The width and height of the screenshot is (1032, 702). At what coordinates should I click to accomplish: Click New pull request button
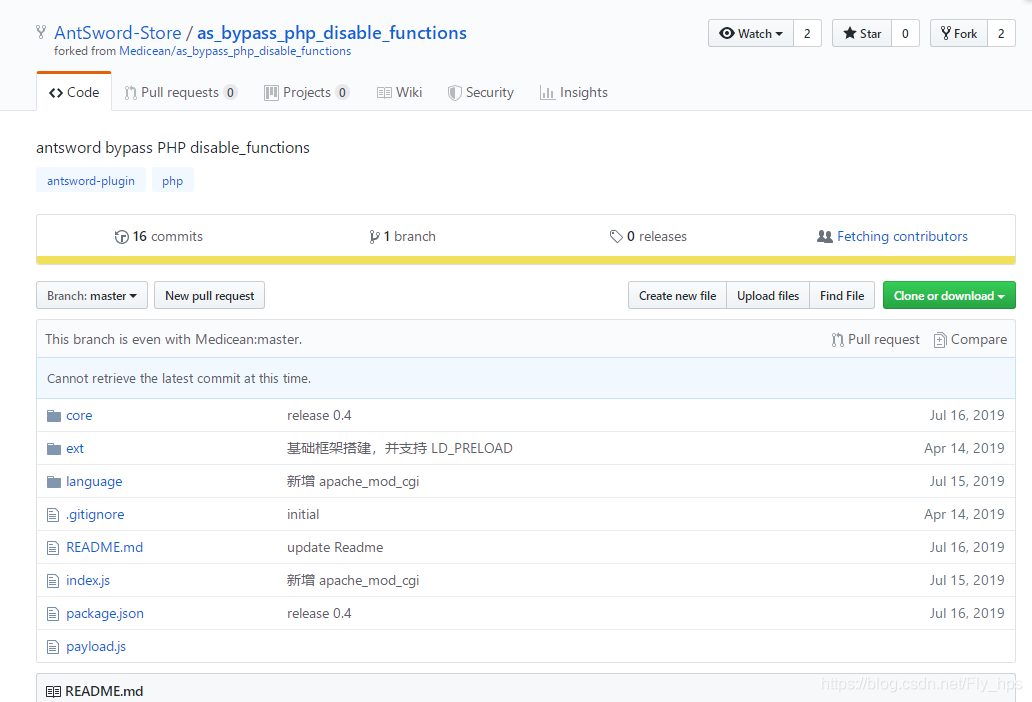[209, 295]
